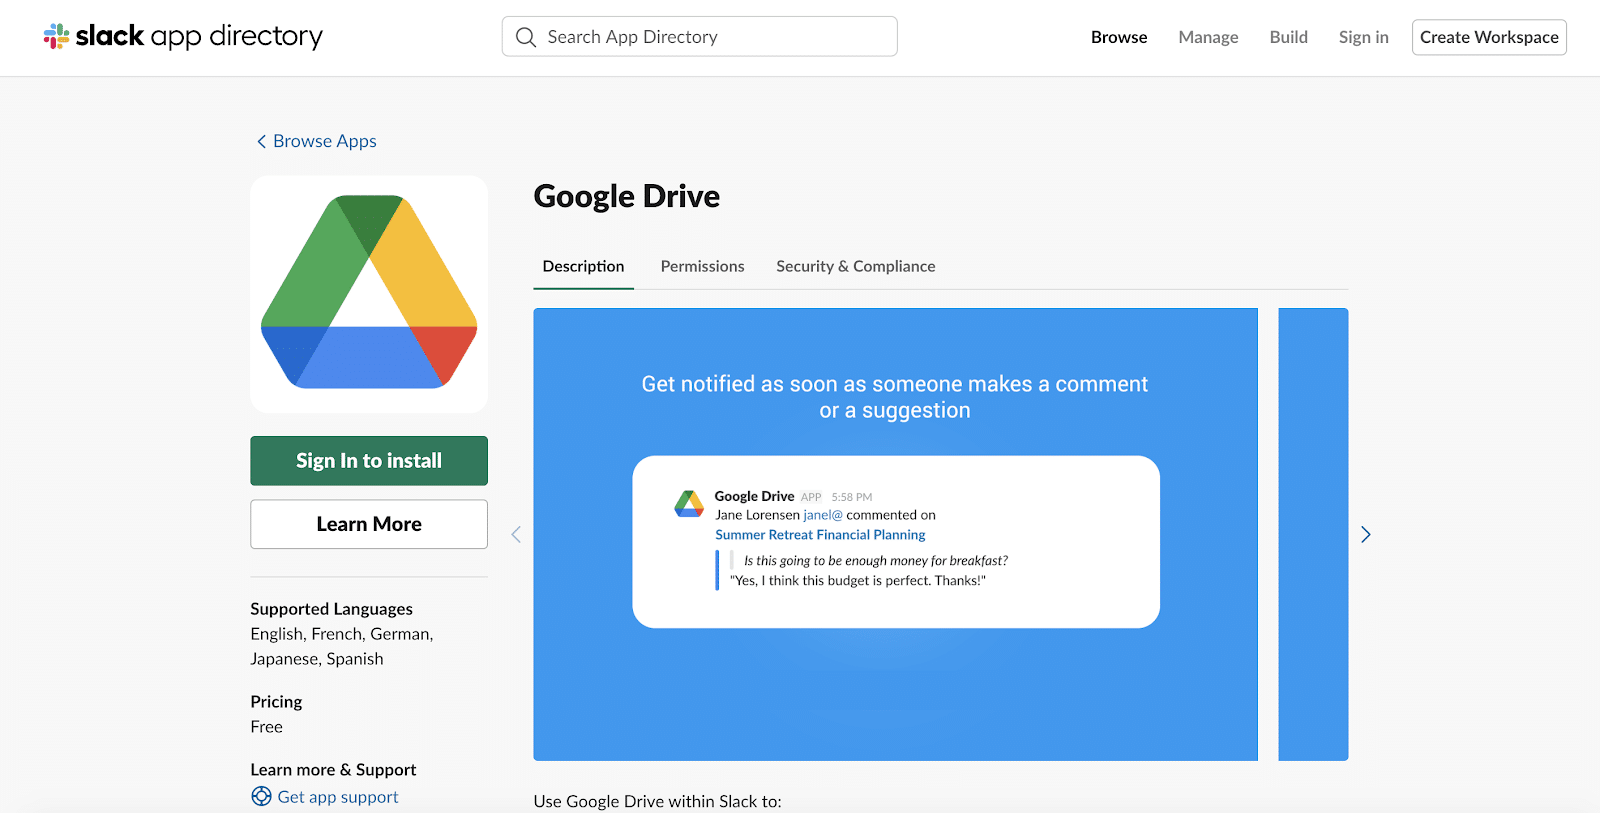The height and width of the screenshot is (813, 1600).
Task: Click the Learn More button
Action: [x=369, y=524]
